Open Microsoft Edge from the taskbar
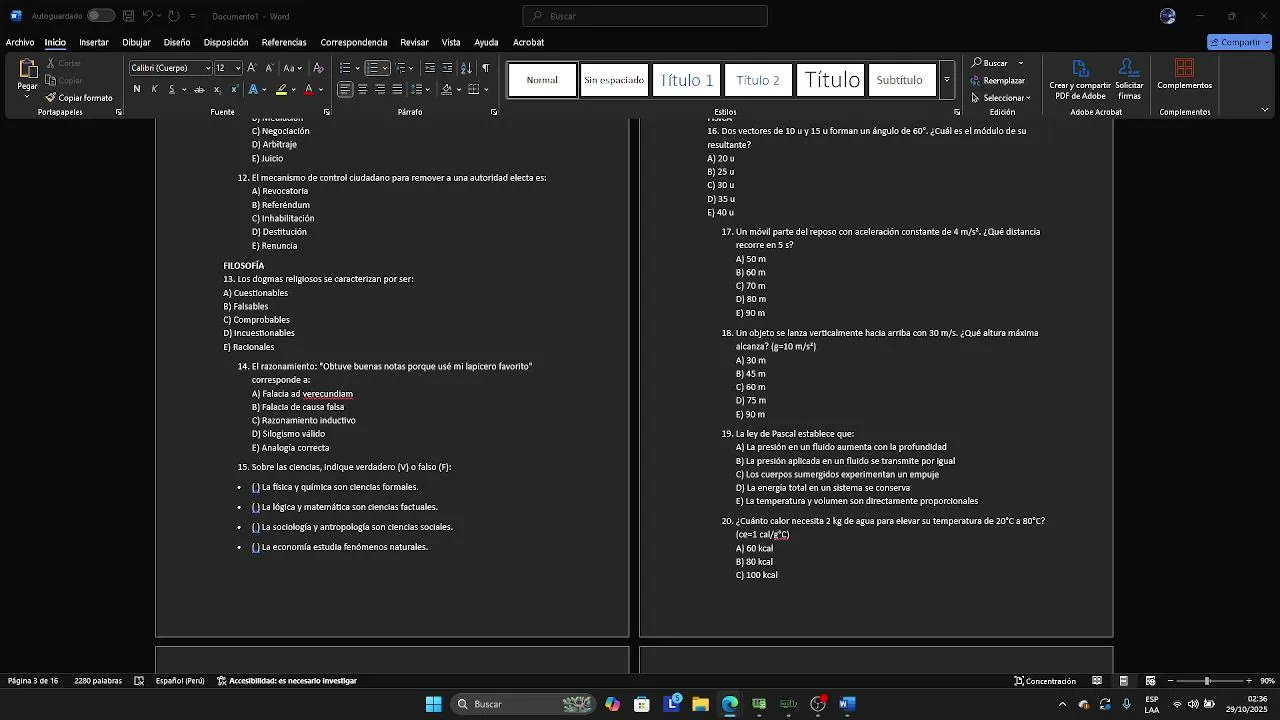1280x720 pixels. pyautogui.click(x=730, y=704)
